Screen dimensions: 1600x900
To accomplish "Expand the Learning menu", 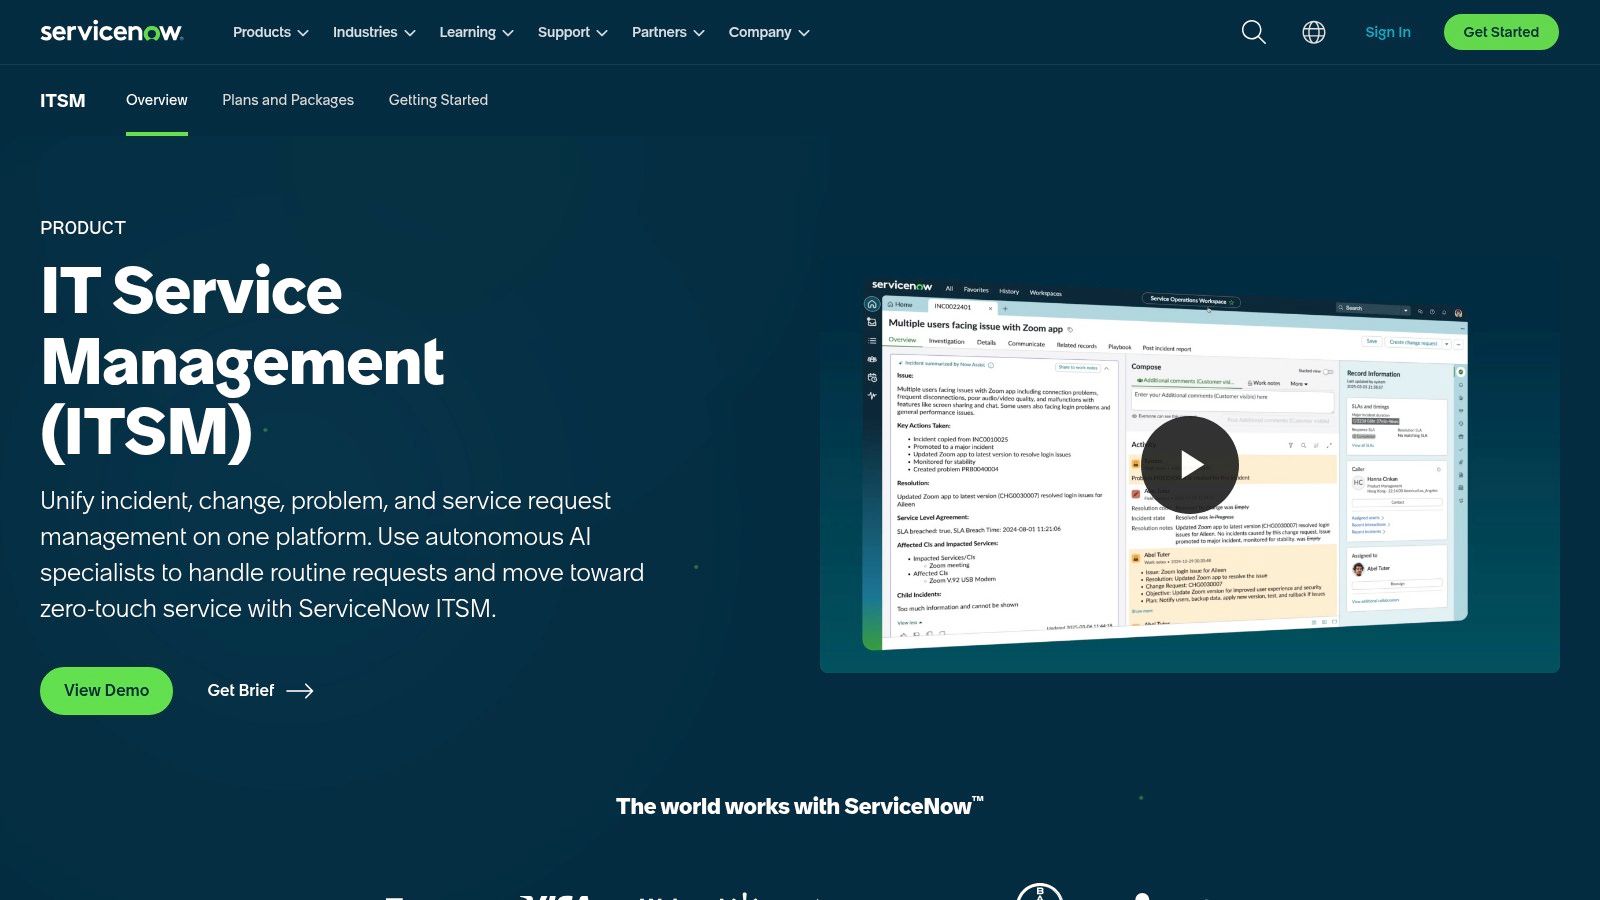I will tap(476, 32).
